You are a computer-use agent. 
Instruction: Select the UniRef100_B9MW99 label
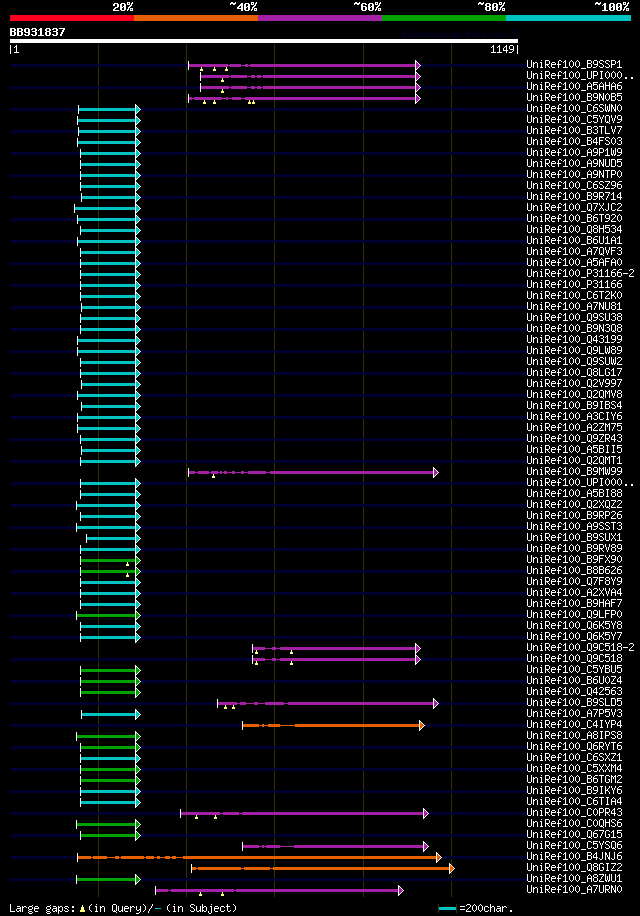574,471
